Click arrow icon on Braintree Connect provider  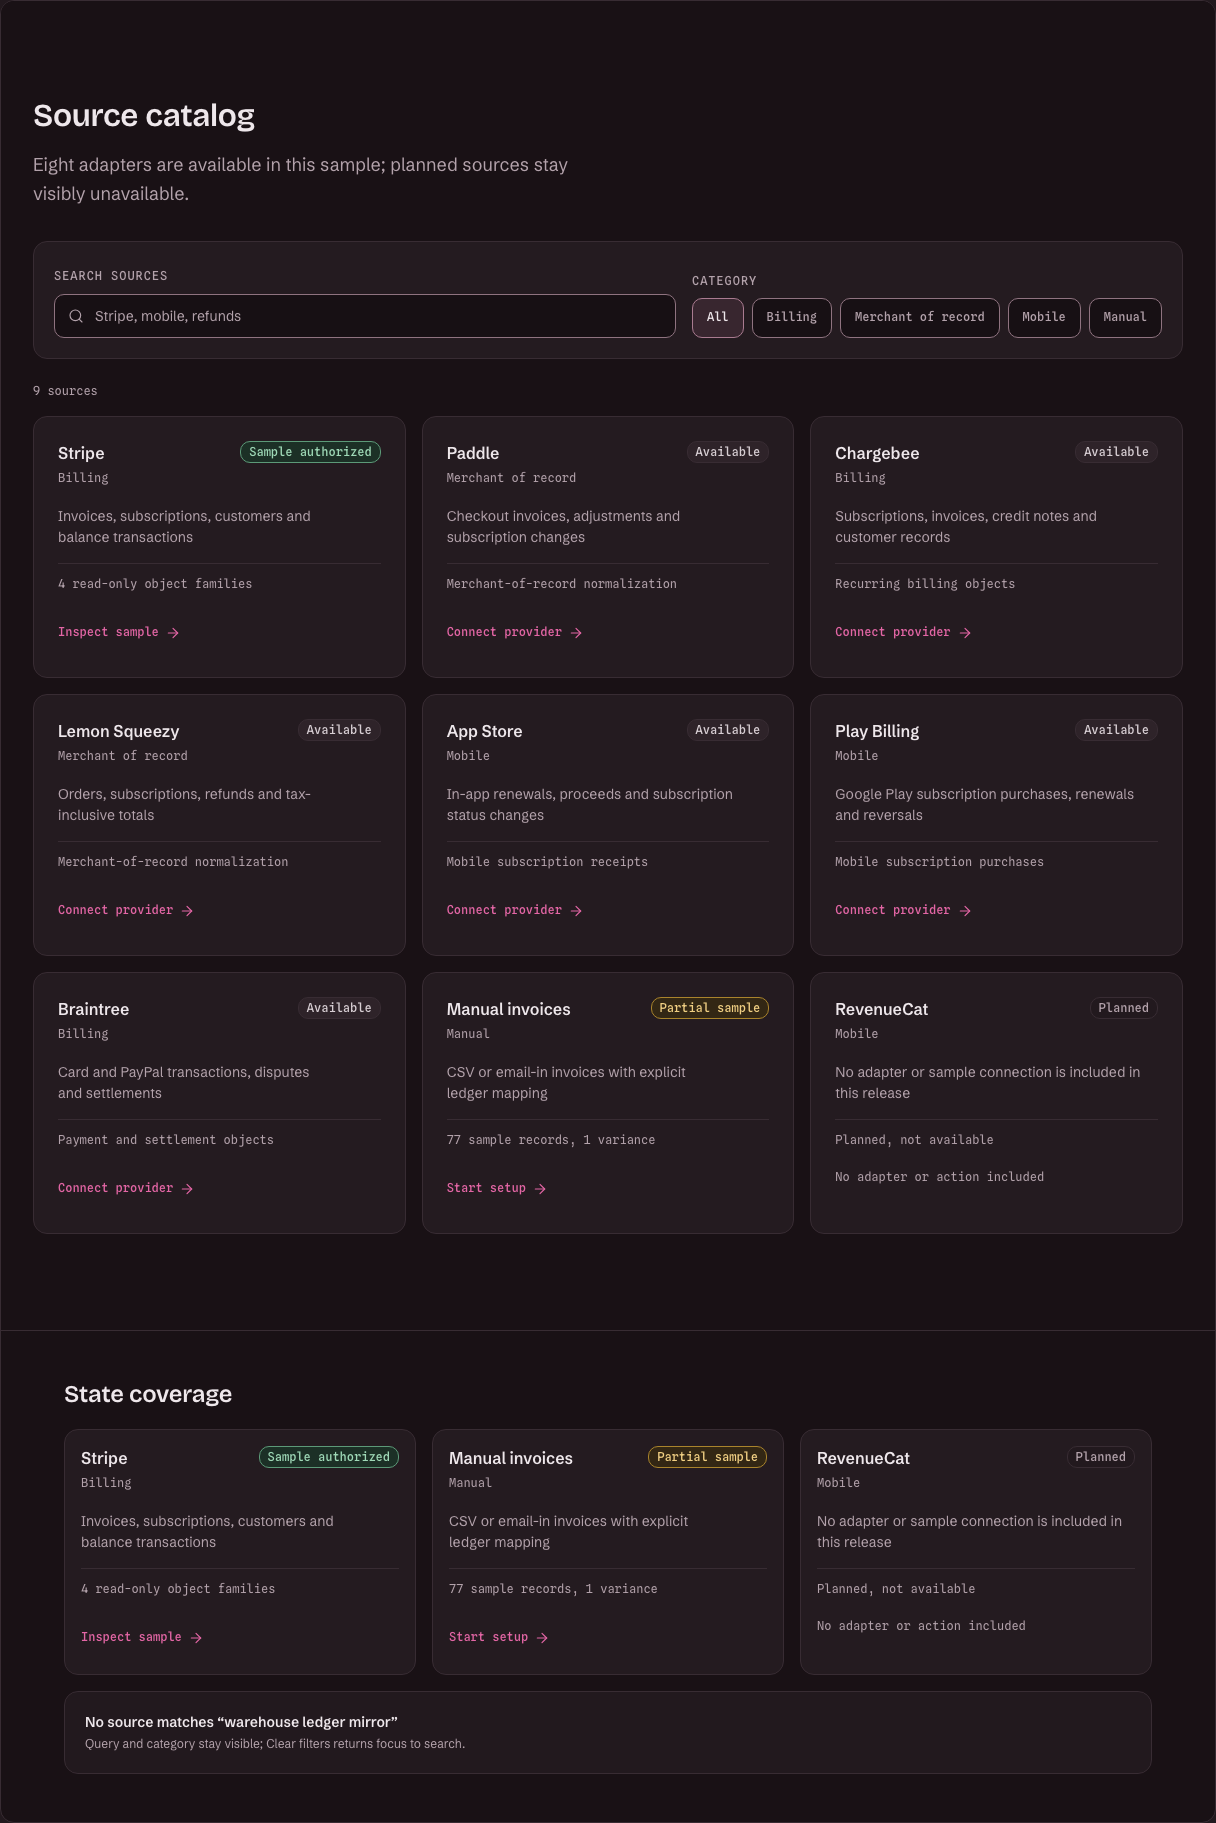187,1188
